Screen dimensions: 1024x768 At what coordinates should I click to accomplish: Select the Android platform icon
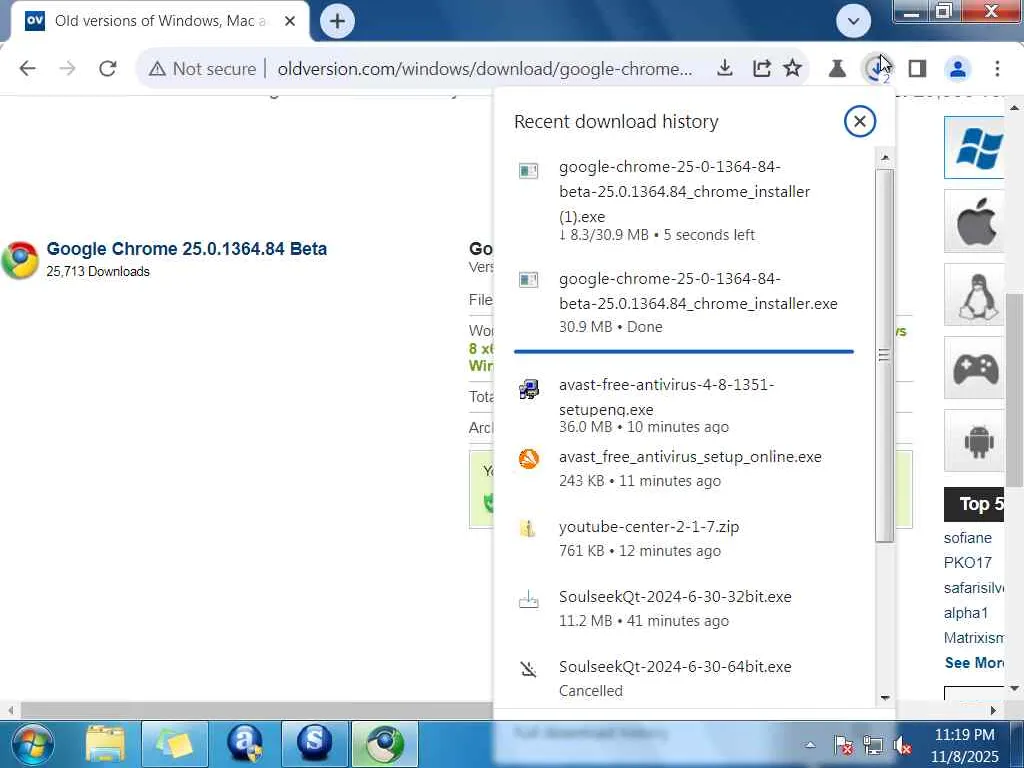click(x=974, y=441)
